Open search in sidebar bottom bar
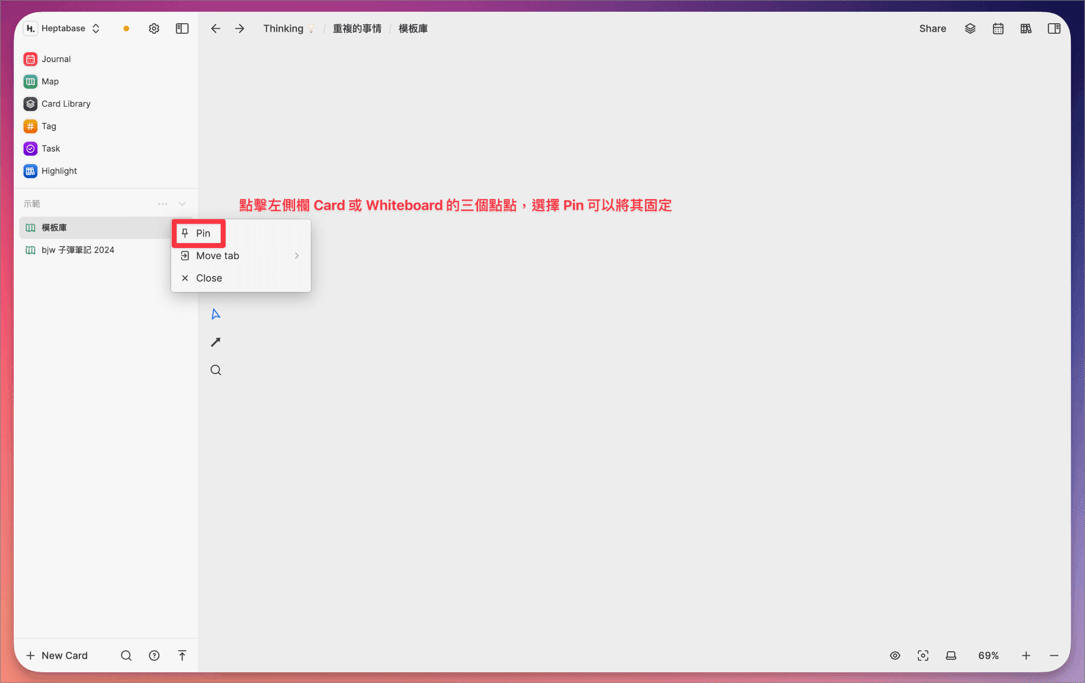1085x683 pixels. point(126,655)
